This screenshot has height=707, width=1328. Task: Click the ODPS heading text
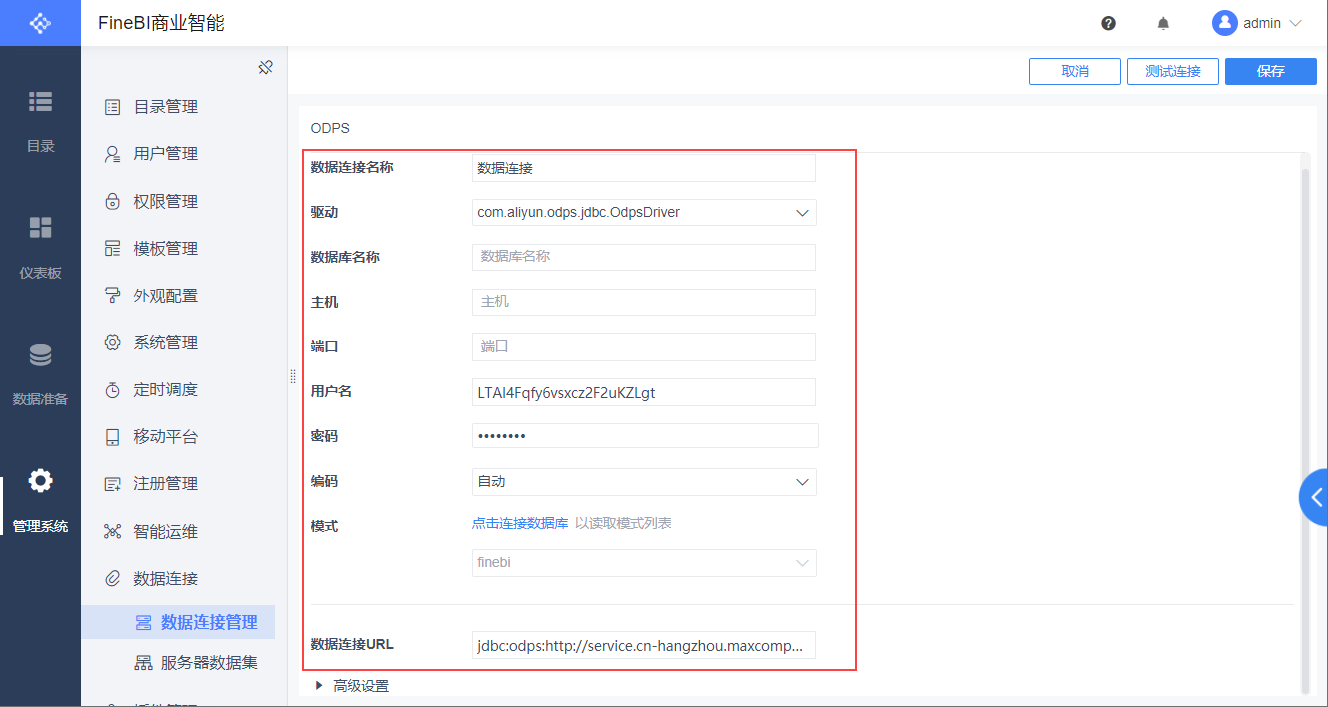pos(330,129)
